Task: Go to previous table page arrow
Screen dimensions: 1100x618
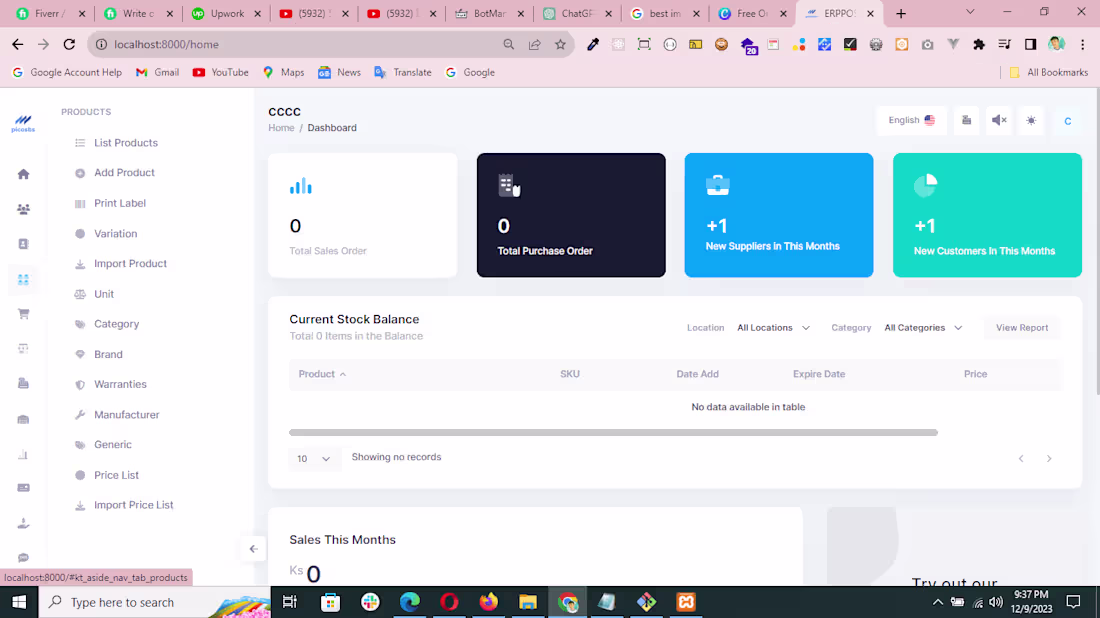Action: pyautogui.click(x=1021, y=459)
